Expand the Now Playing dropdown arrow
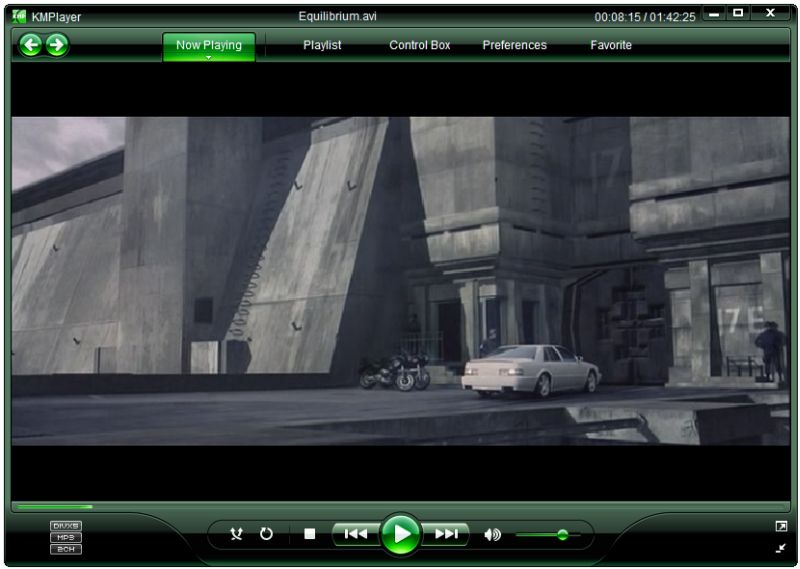Viewport: 800px width, 569px height. (x=208, y=58)
